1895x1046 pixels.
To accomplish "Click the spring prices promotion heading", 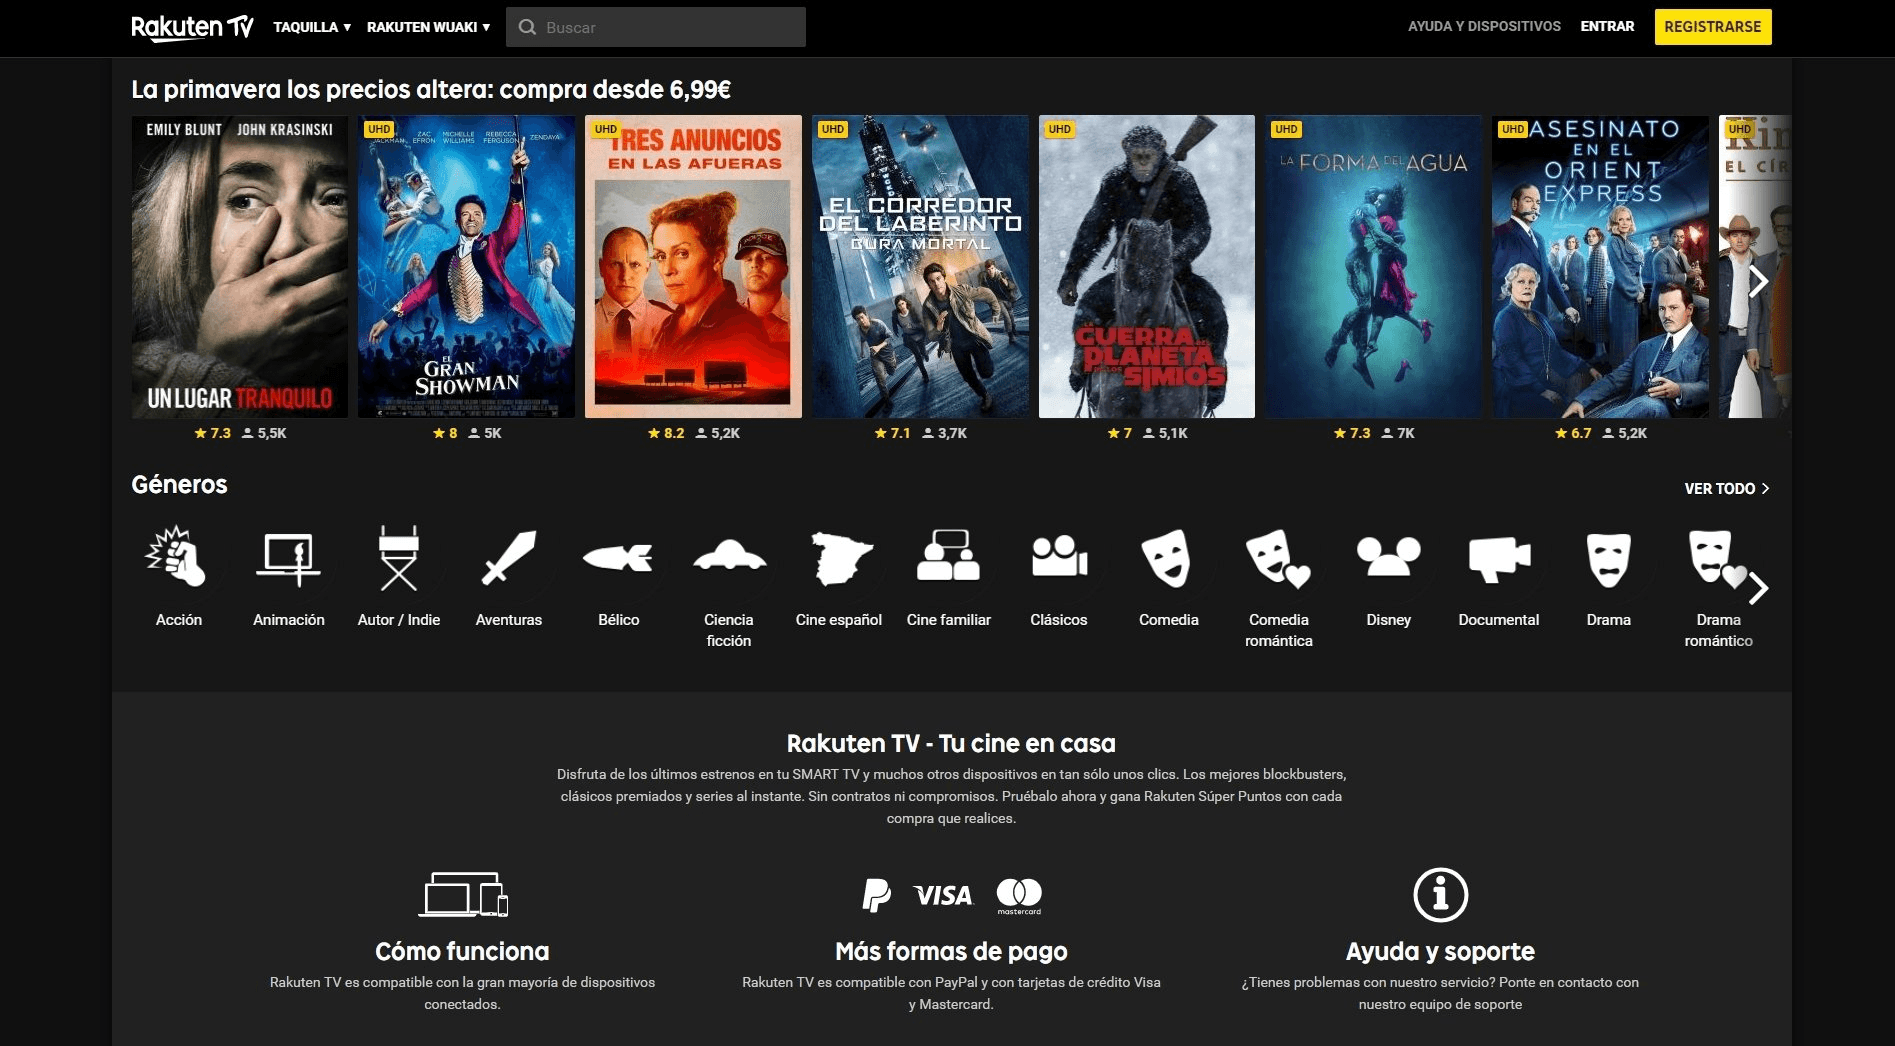I will [431, 90].
